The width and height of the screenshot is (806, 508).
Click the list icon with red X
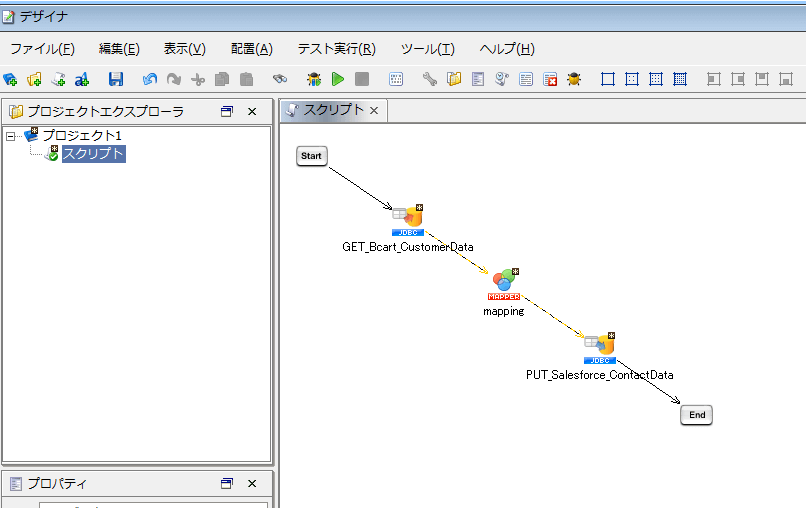point(550,79)
